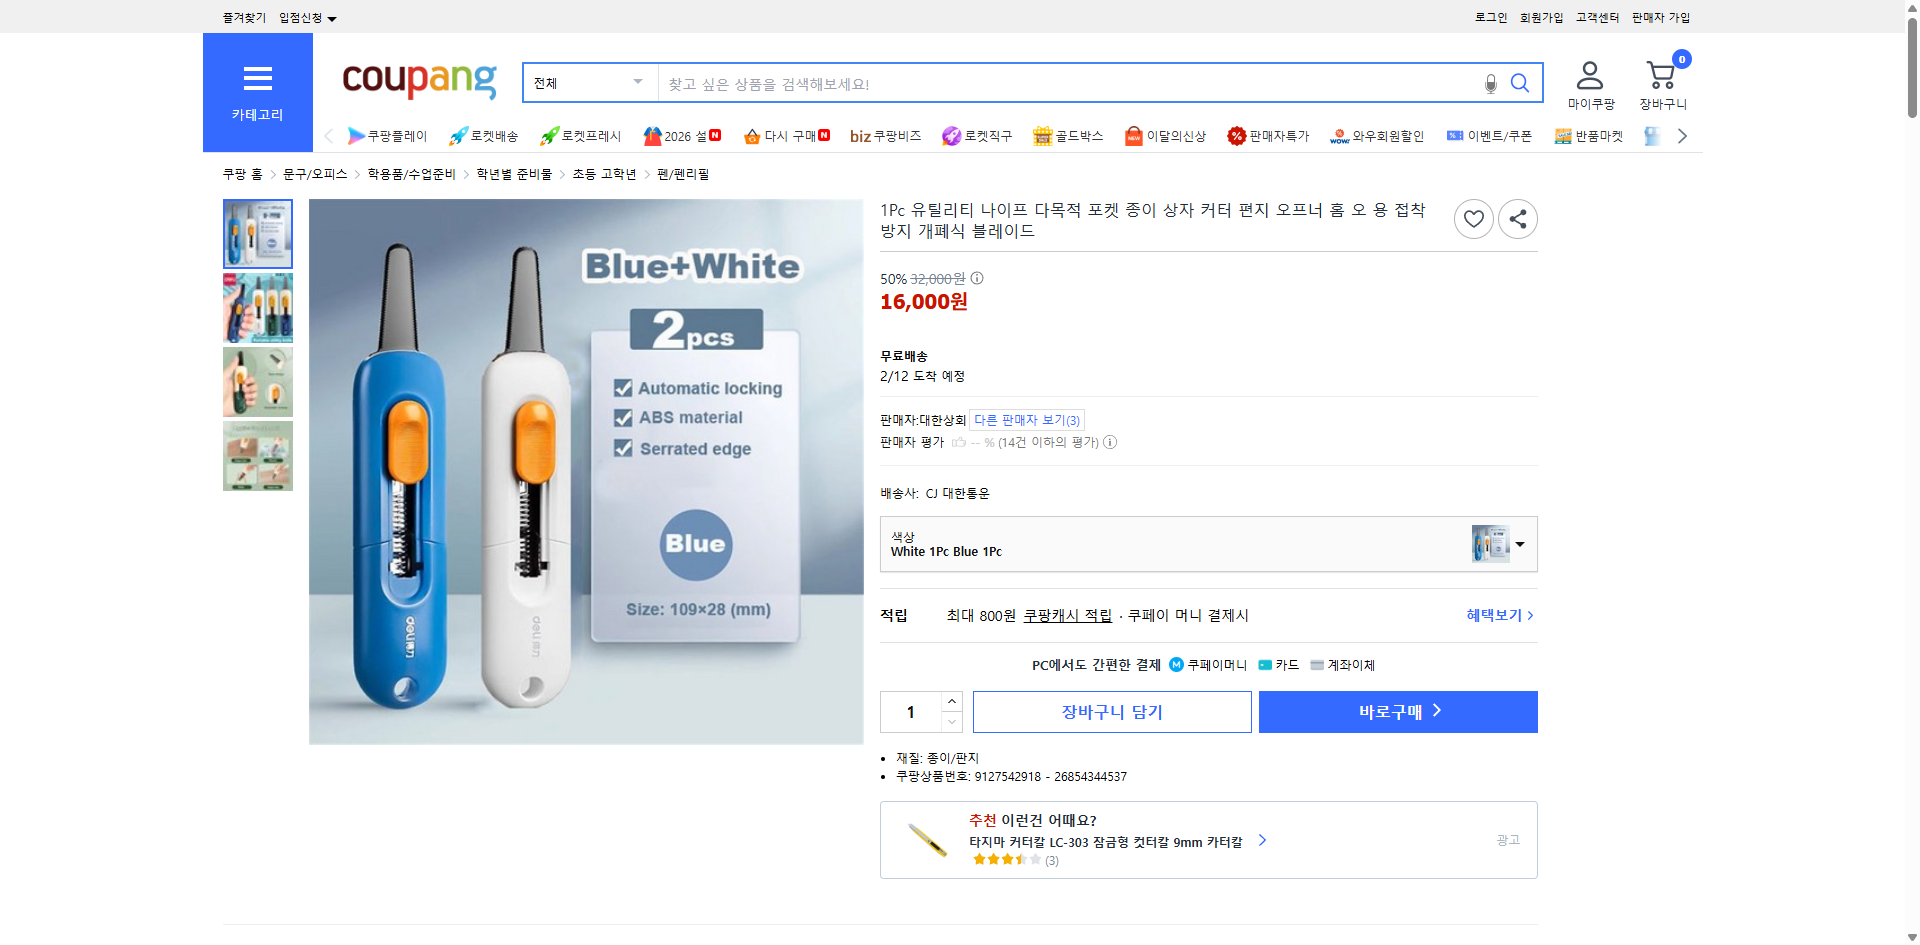Open the 전체 search category dropdown
The height and width of the screenshot is (945, 1920).
[x=588, y=83]
